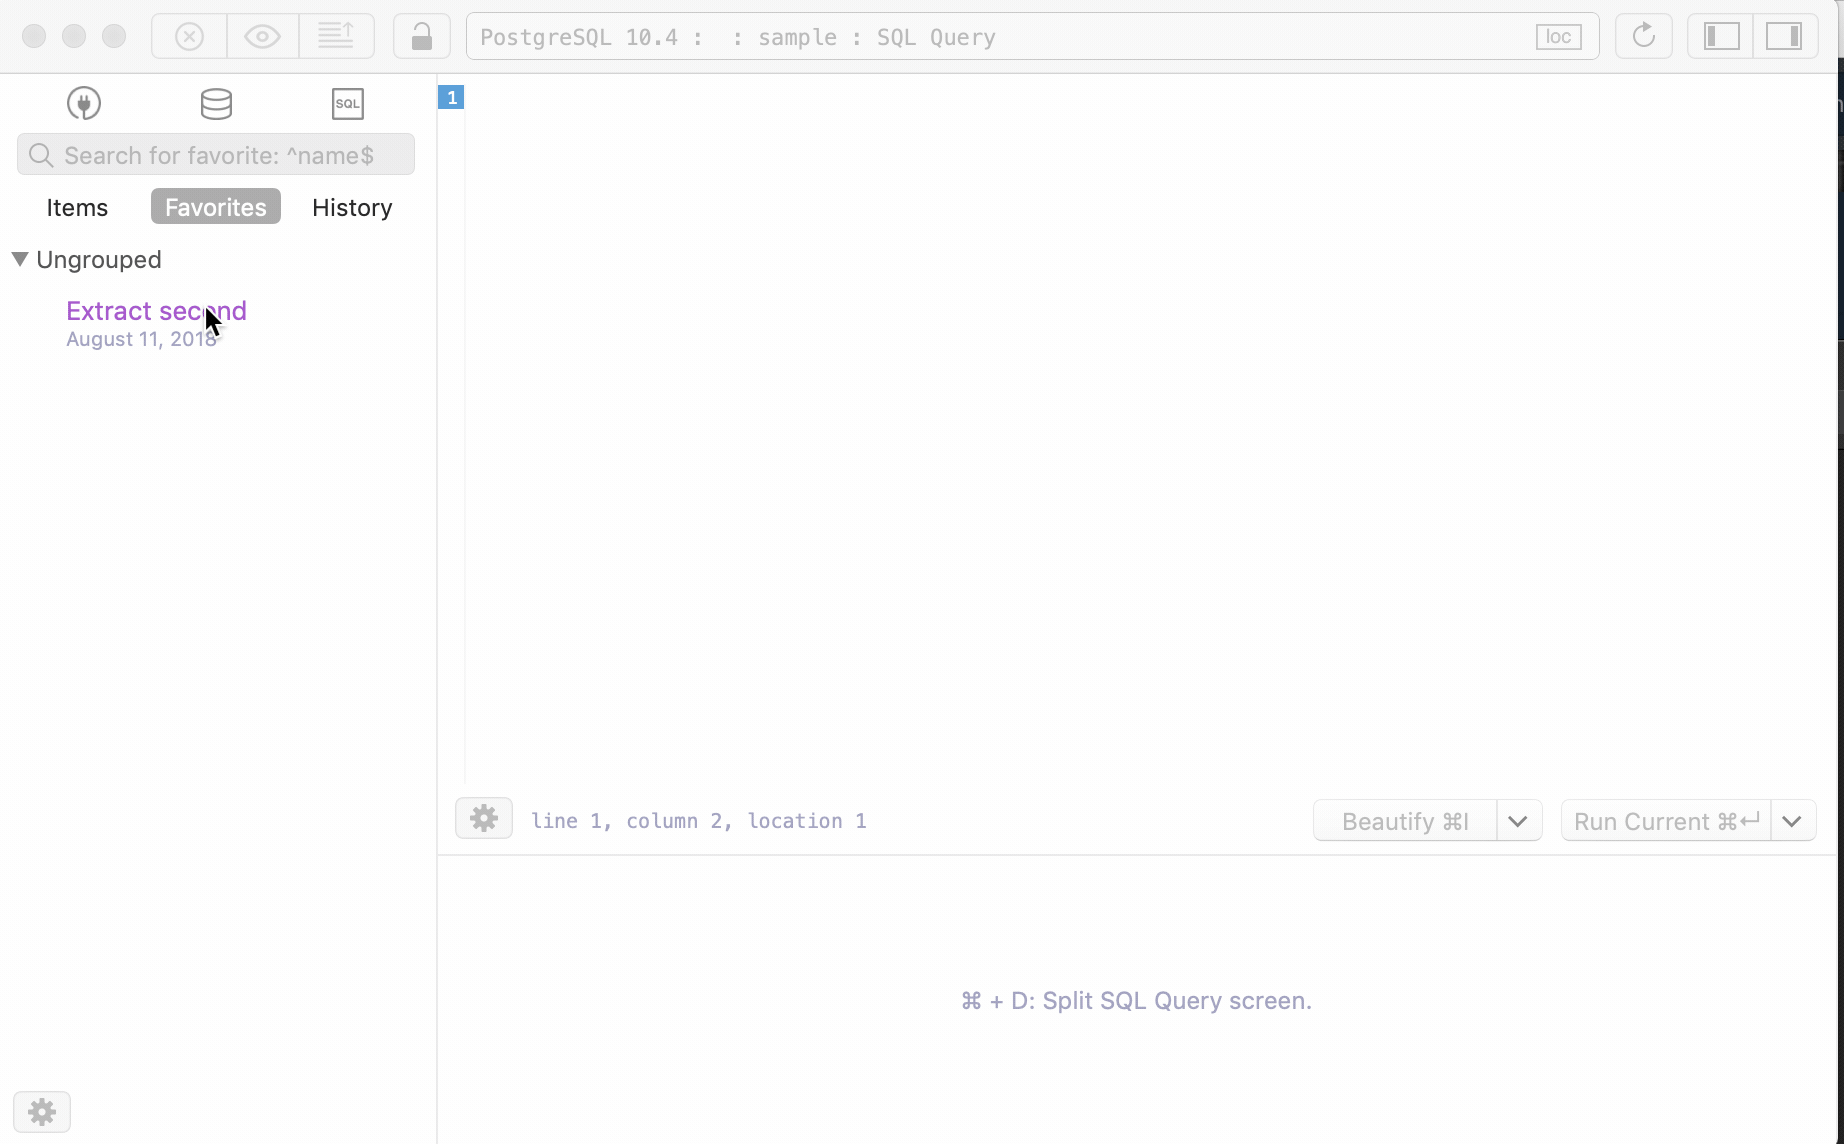
Task: Open the Beautify dropdown arrow
Action: [x=1518, y=821]
